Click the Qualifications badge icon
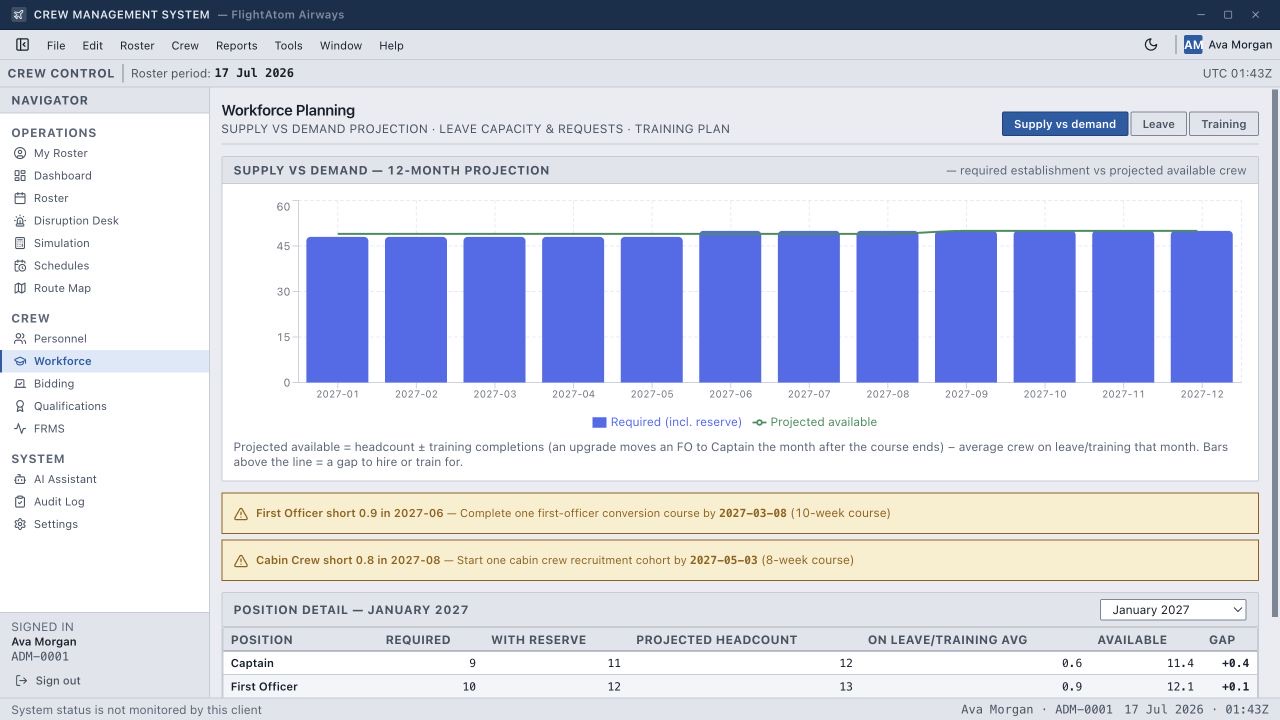The width and height of the screenshot is (1280, 720). (20, 406)
